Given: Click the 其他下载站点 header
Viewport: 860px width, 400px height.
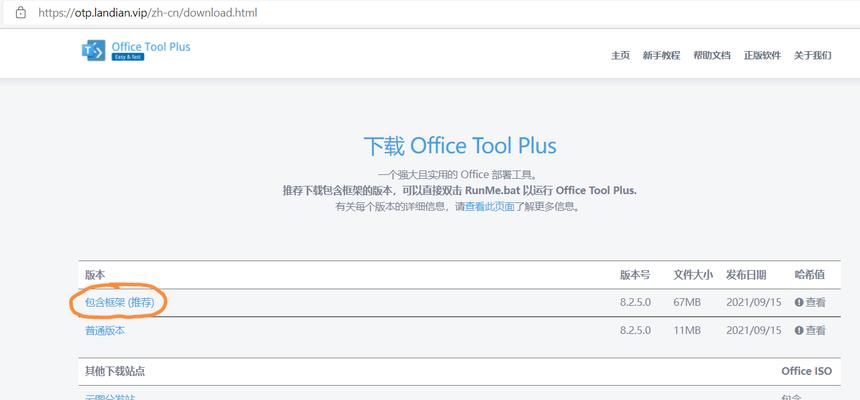Looking at the screenshot, I should click(x=115, y=371).
